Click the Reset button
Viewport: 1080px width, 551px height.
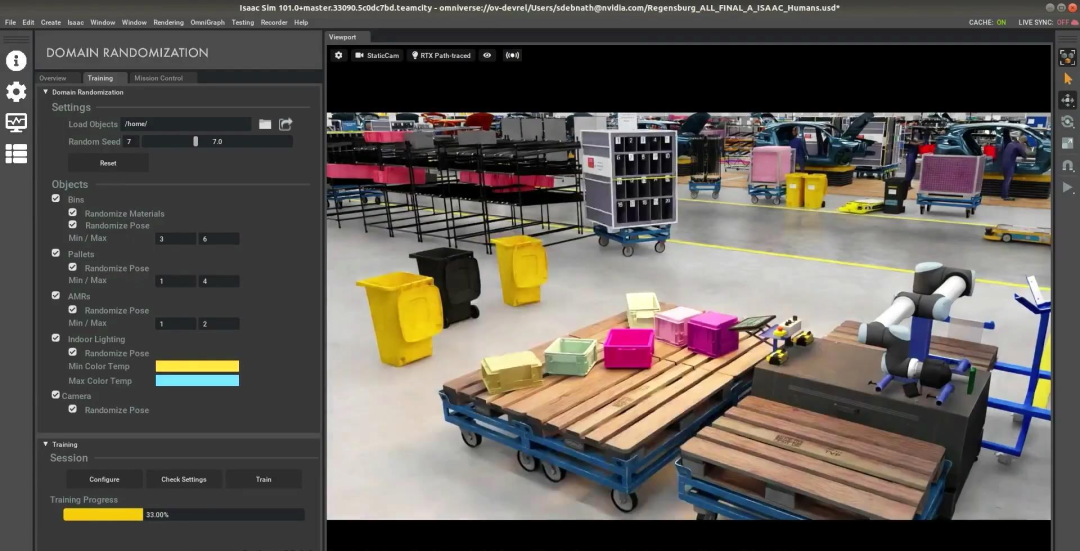(108, 162)
